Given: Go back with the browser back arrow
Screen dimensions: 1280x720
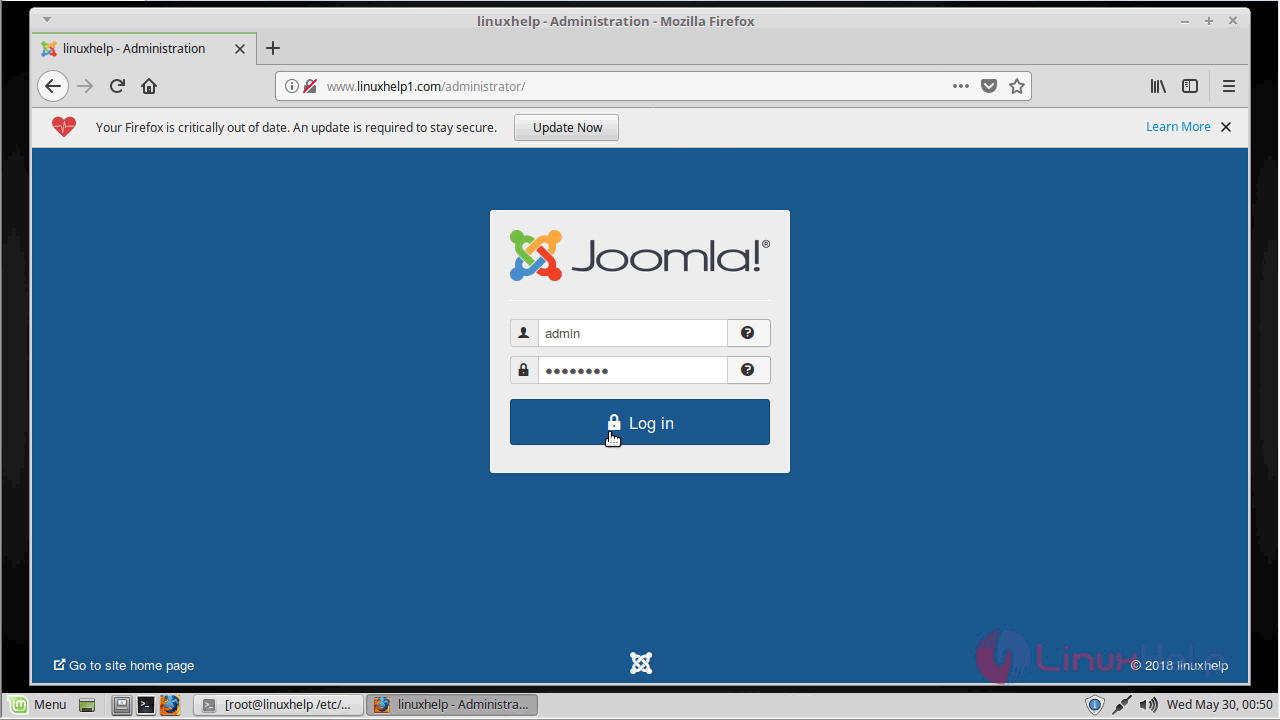Looking at the screenshot, I should (x=53, y=86).
